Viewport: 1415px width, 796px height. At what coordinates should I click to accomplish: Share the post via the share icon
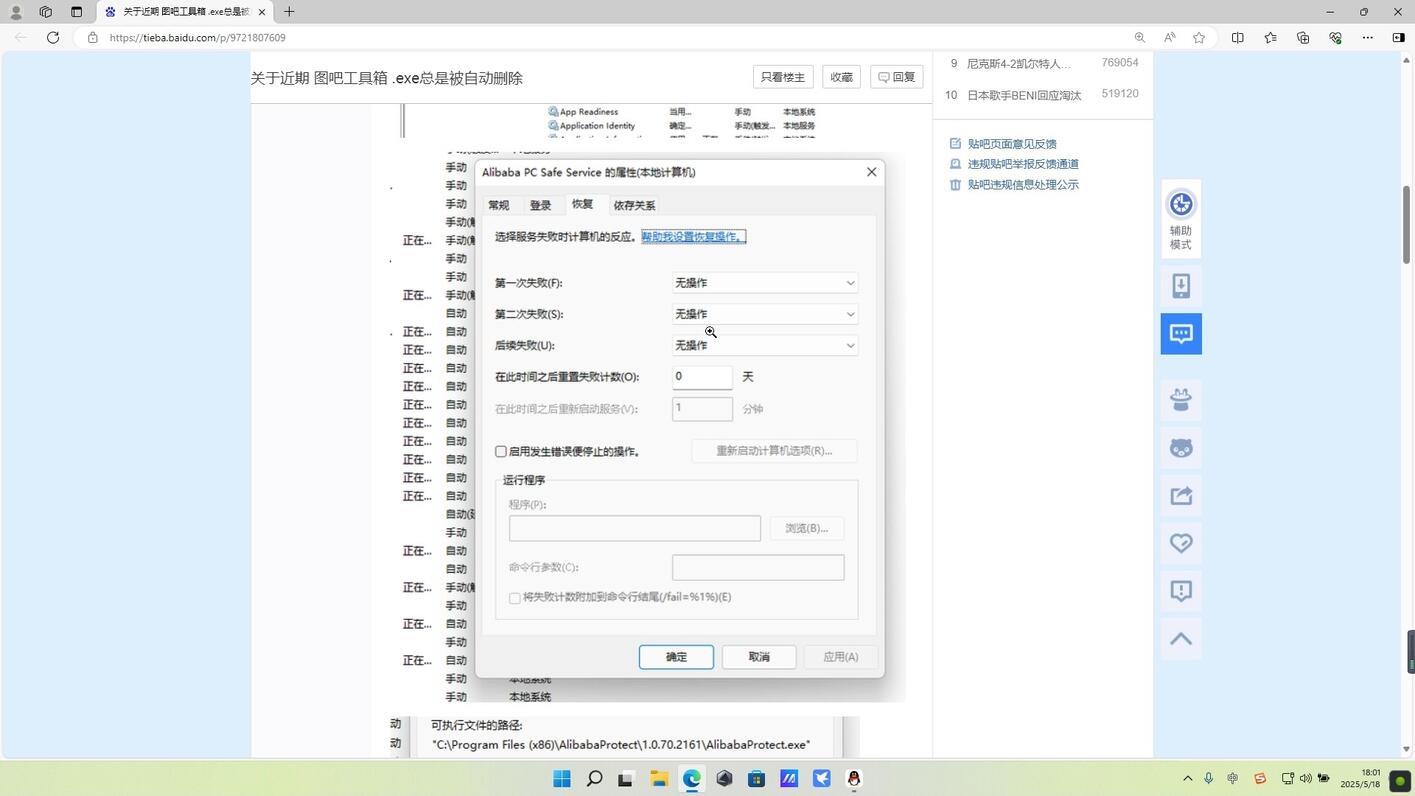pyautogui.click(x=1181, y=495)
